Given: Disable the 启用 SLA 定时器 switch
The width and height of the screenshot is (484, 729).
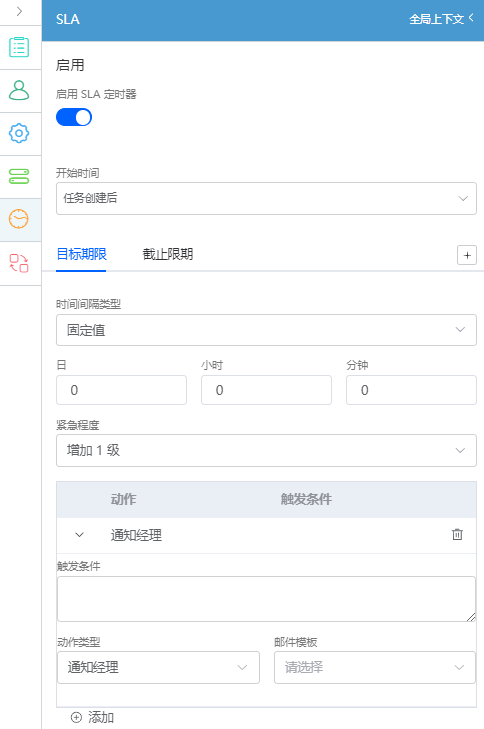Looking at the screenshot, I should click(x=74, y=117).
